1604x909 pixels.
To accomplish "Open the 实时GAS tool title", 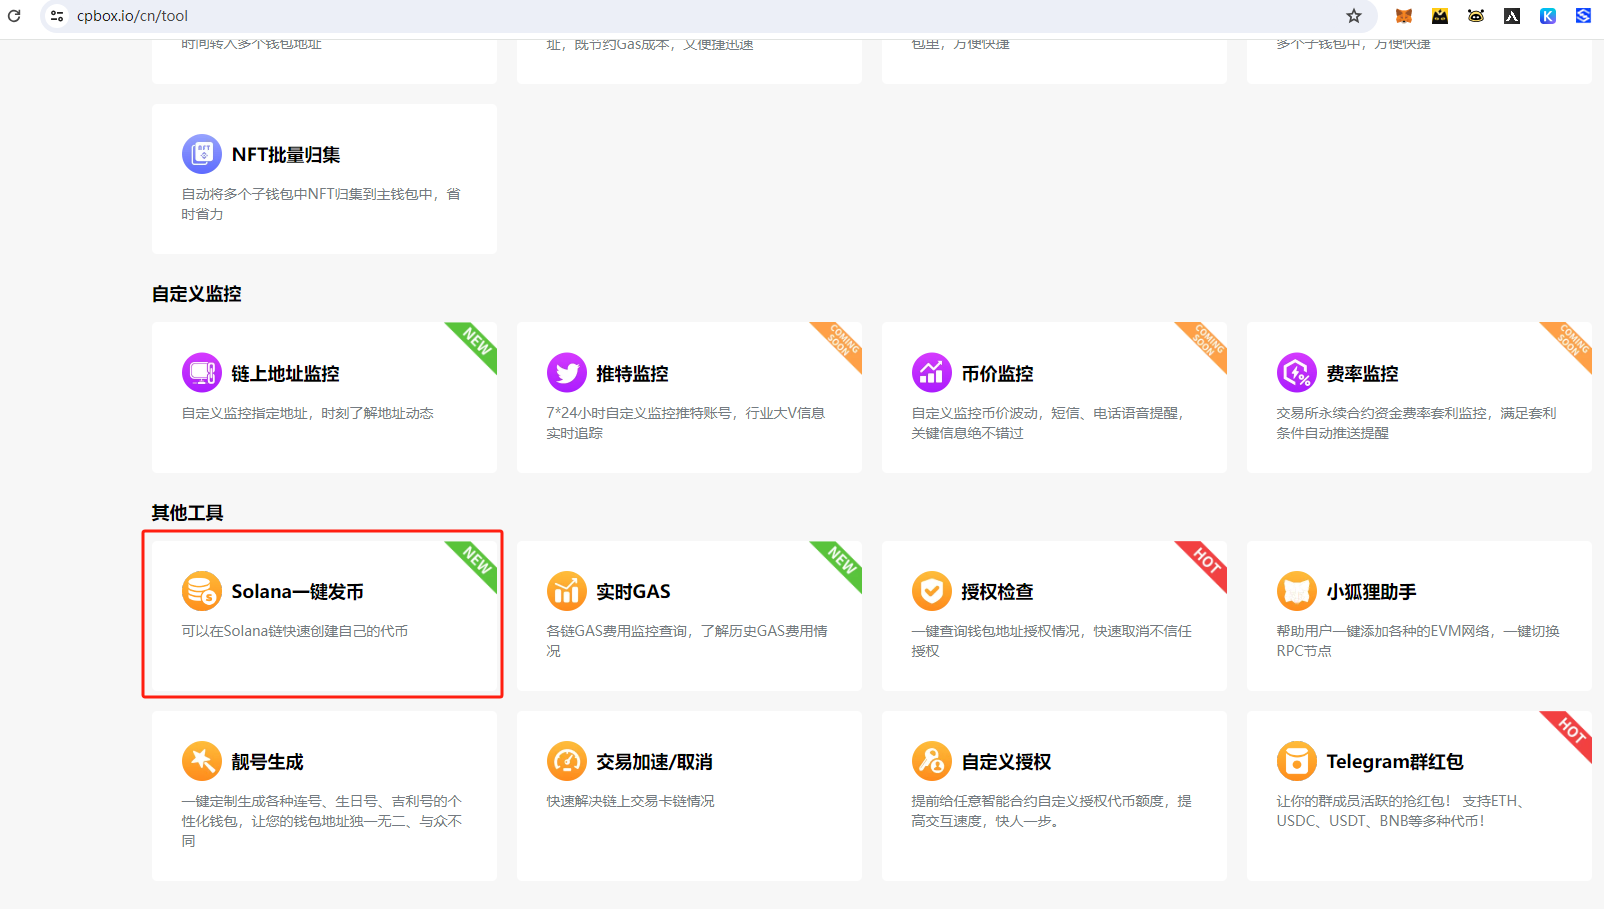I will [633, 591].
